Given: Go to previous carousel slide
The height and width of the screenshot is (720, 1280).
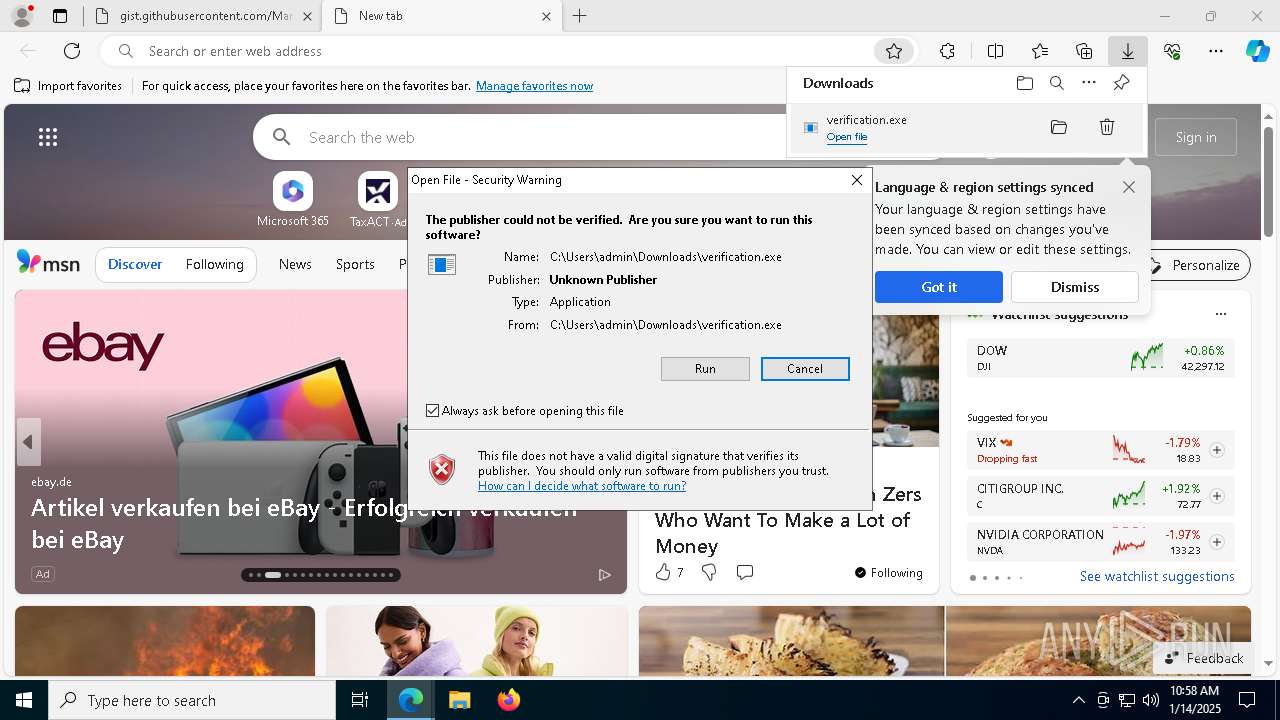Looking at the screenshot, I should [x=28, y=442].
